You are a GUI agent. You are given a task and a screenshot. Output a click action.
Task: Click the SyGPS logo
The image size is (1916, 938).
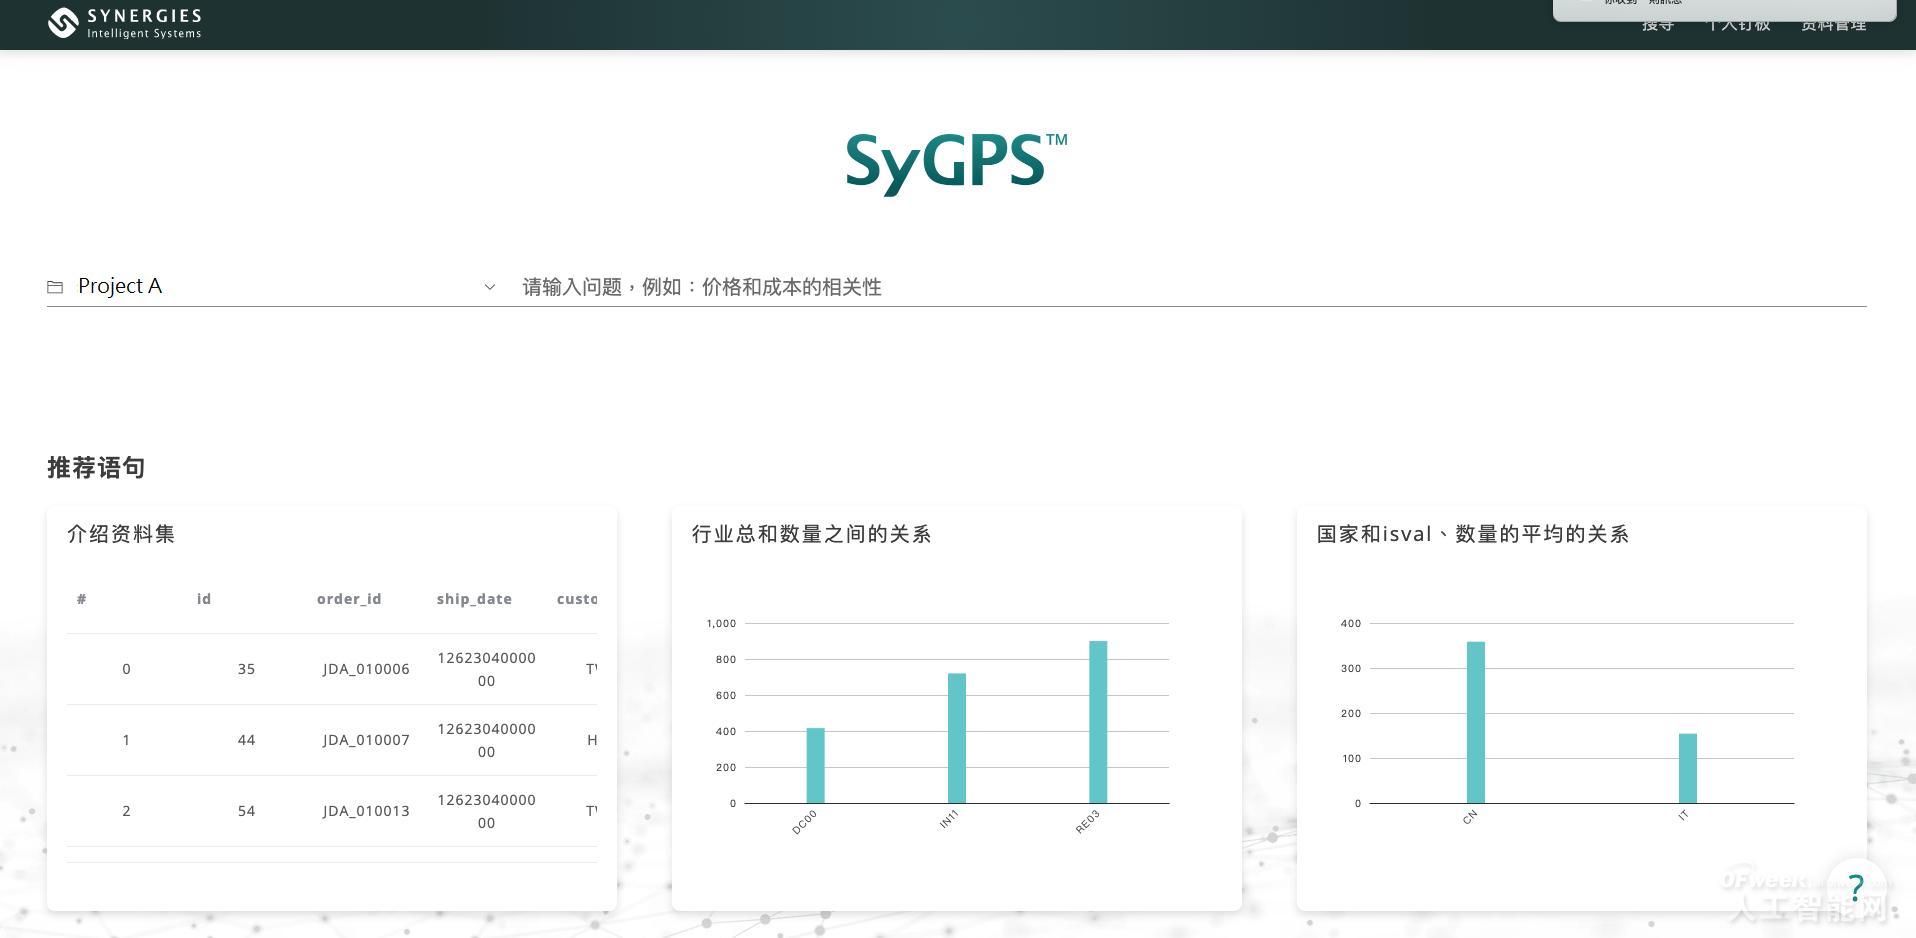pos(956,163)
